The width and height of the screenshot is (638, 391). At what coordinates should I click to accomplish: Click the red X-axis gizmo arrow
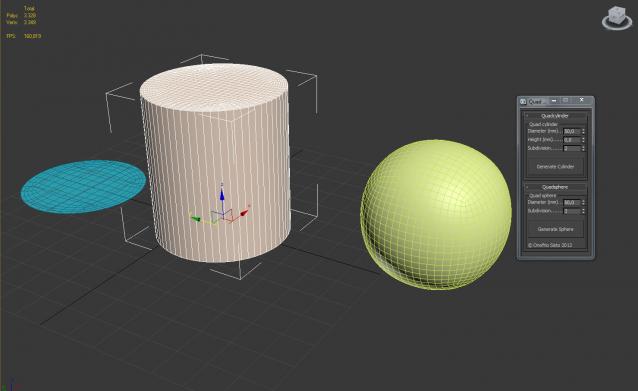[245, 212]
